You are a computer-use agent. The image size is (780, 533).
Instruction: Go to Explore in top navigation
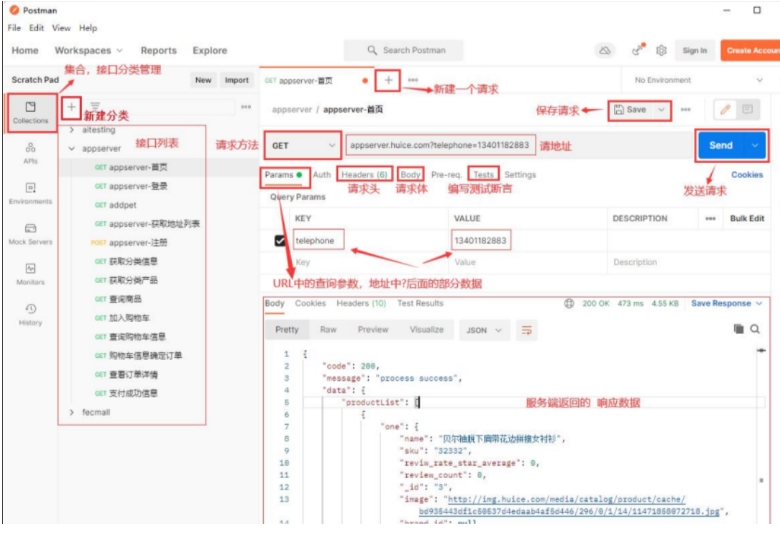click(x=209, y=50)
